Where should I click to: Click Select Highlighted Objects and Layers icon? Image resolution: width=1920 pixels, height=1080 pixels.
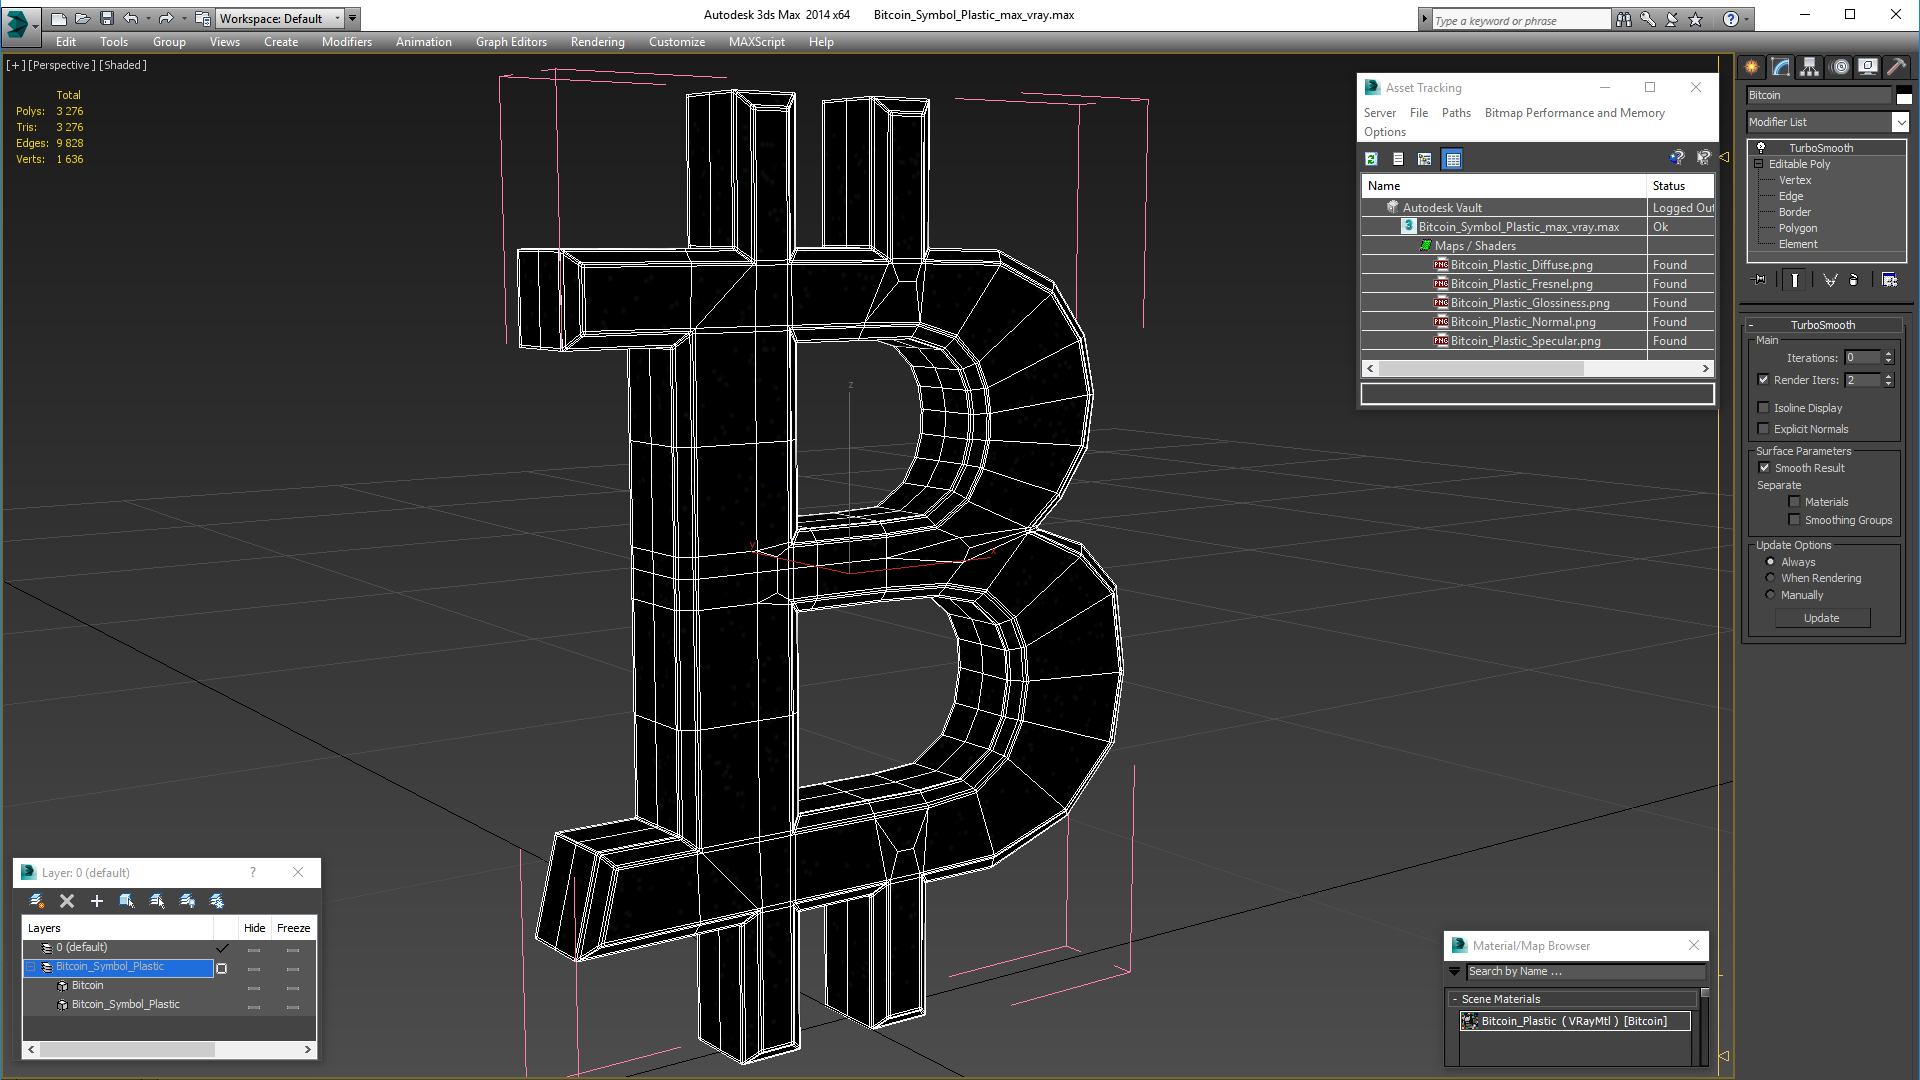coord(127,901)
